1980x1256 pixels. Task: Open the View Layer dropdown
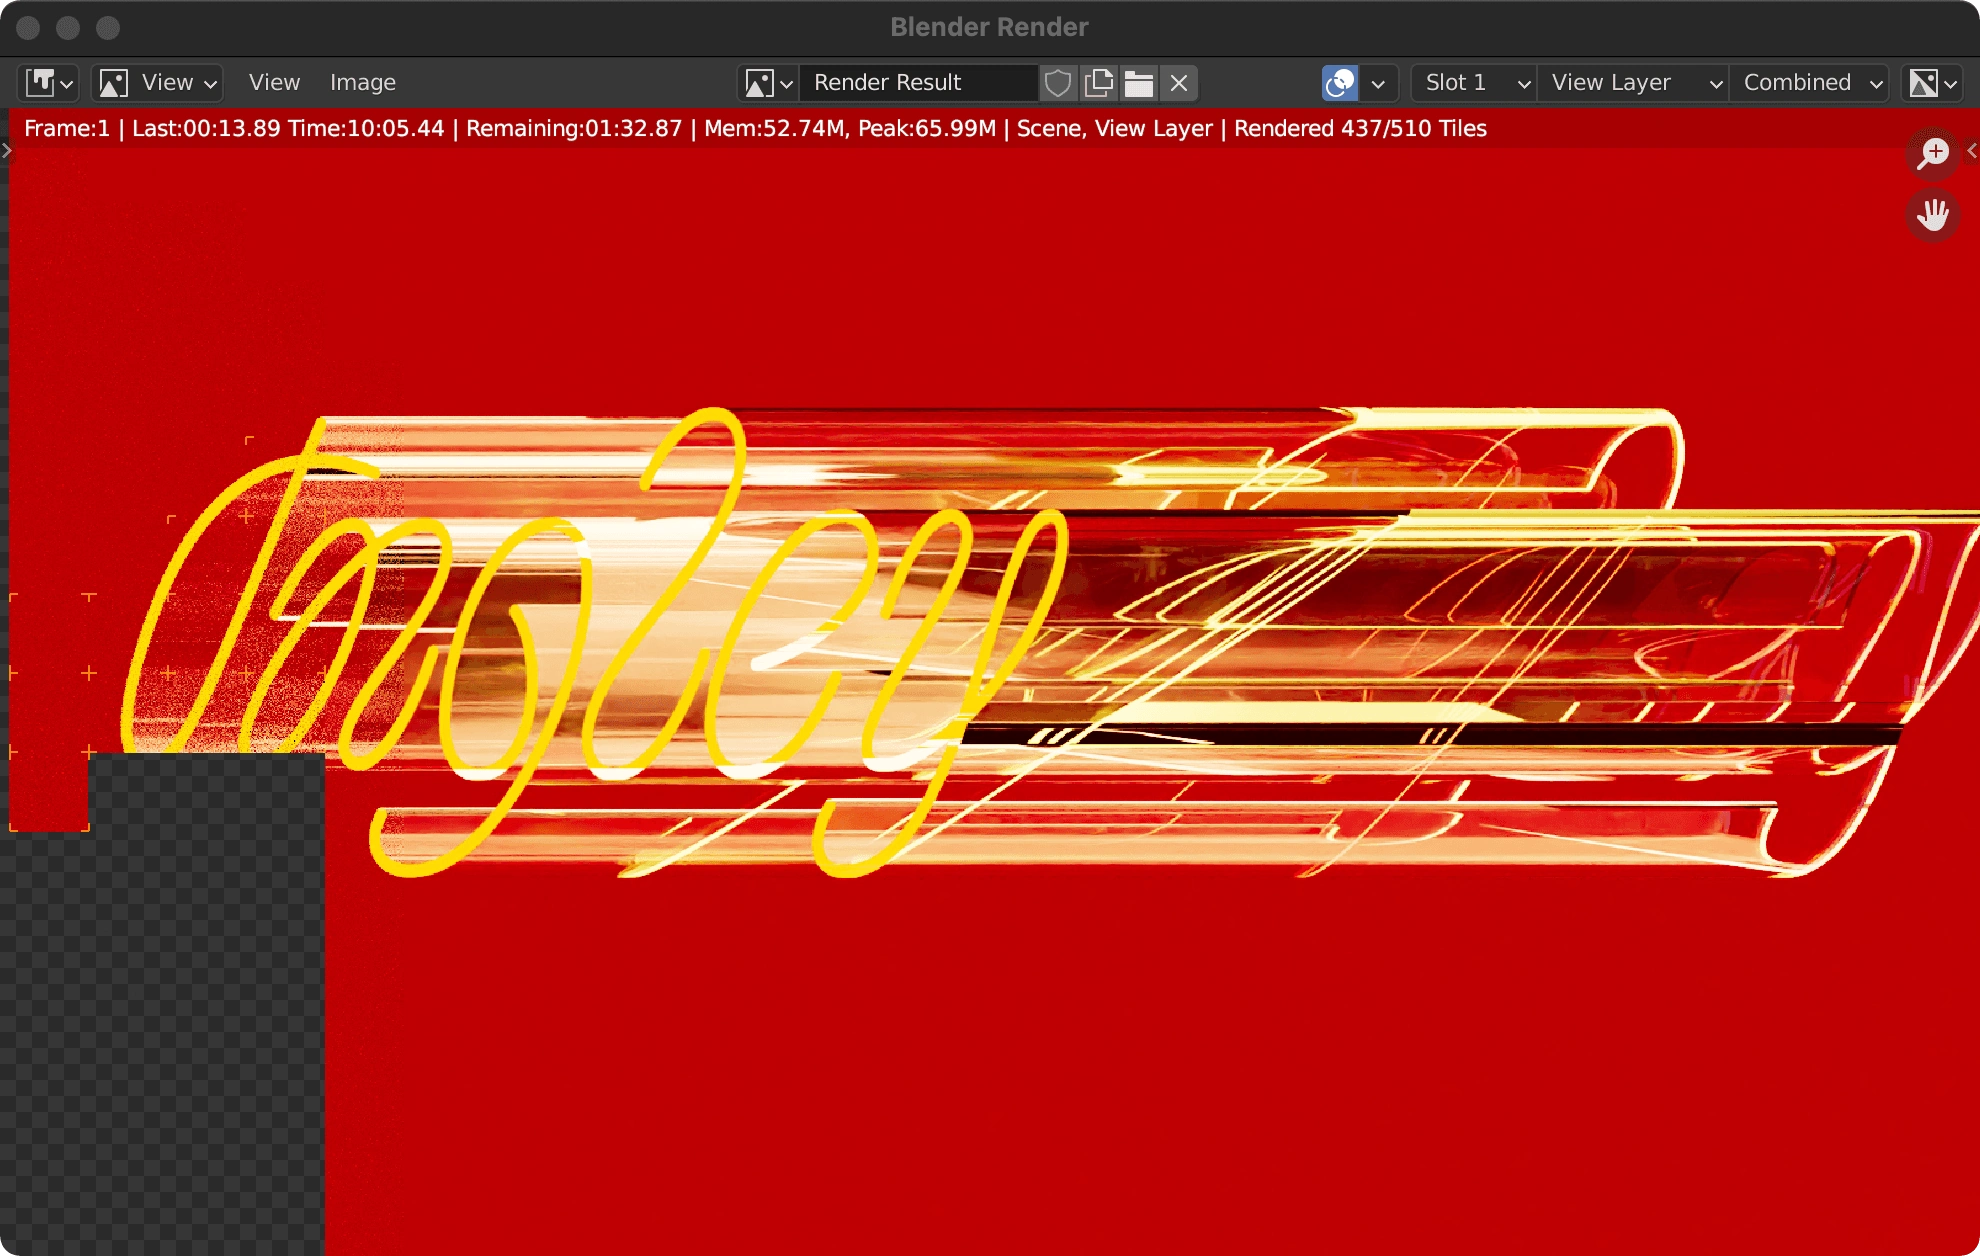coord(1634,83)
